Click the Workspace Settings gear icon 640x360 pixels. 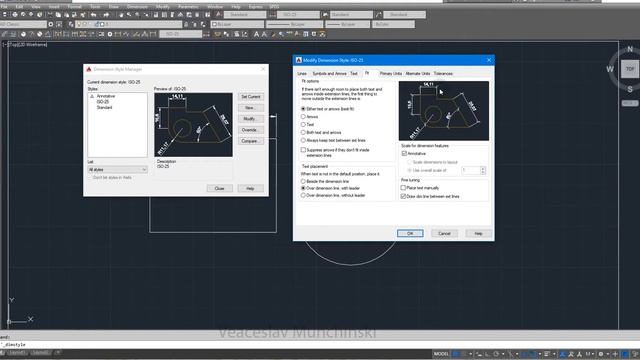click(x=51, y=24)
